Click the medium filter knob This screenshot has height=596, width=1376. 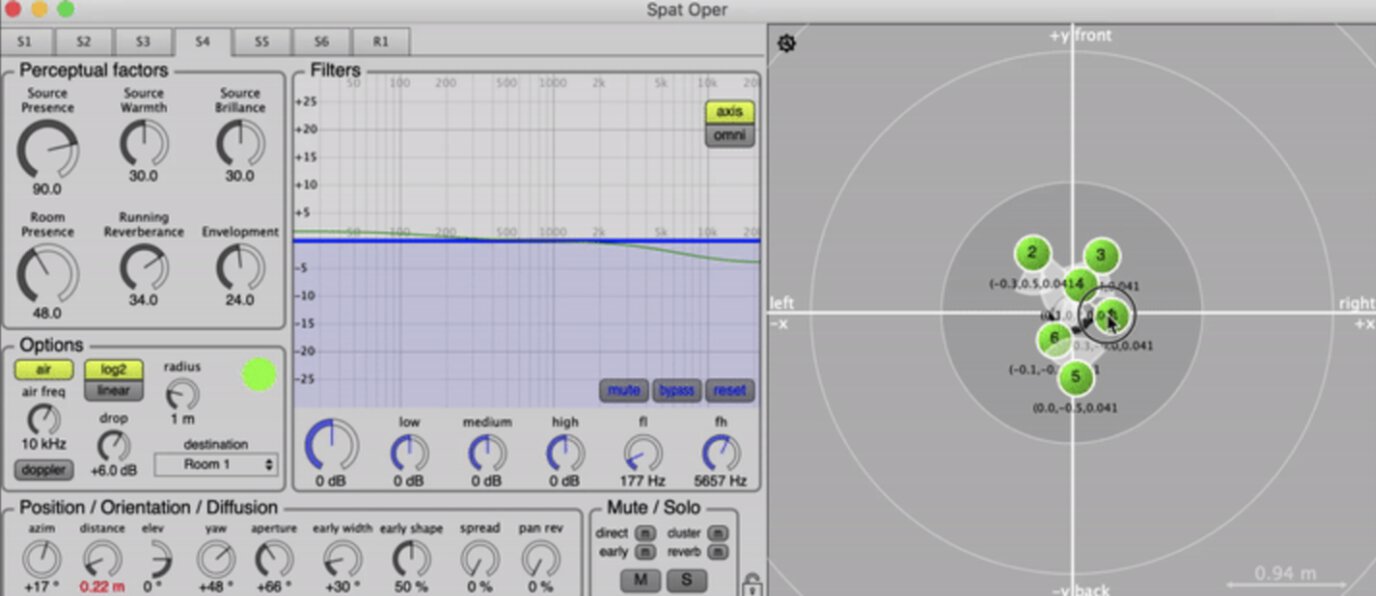487,453
